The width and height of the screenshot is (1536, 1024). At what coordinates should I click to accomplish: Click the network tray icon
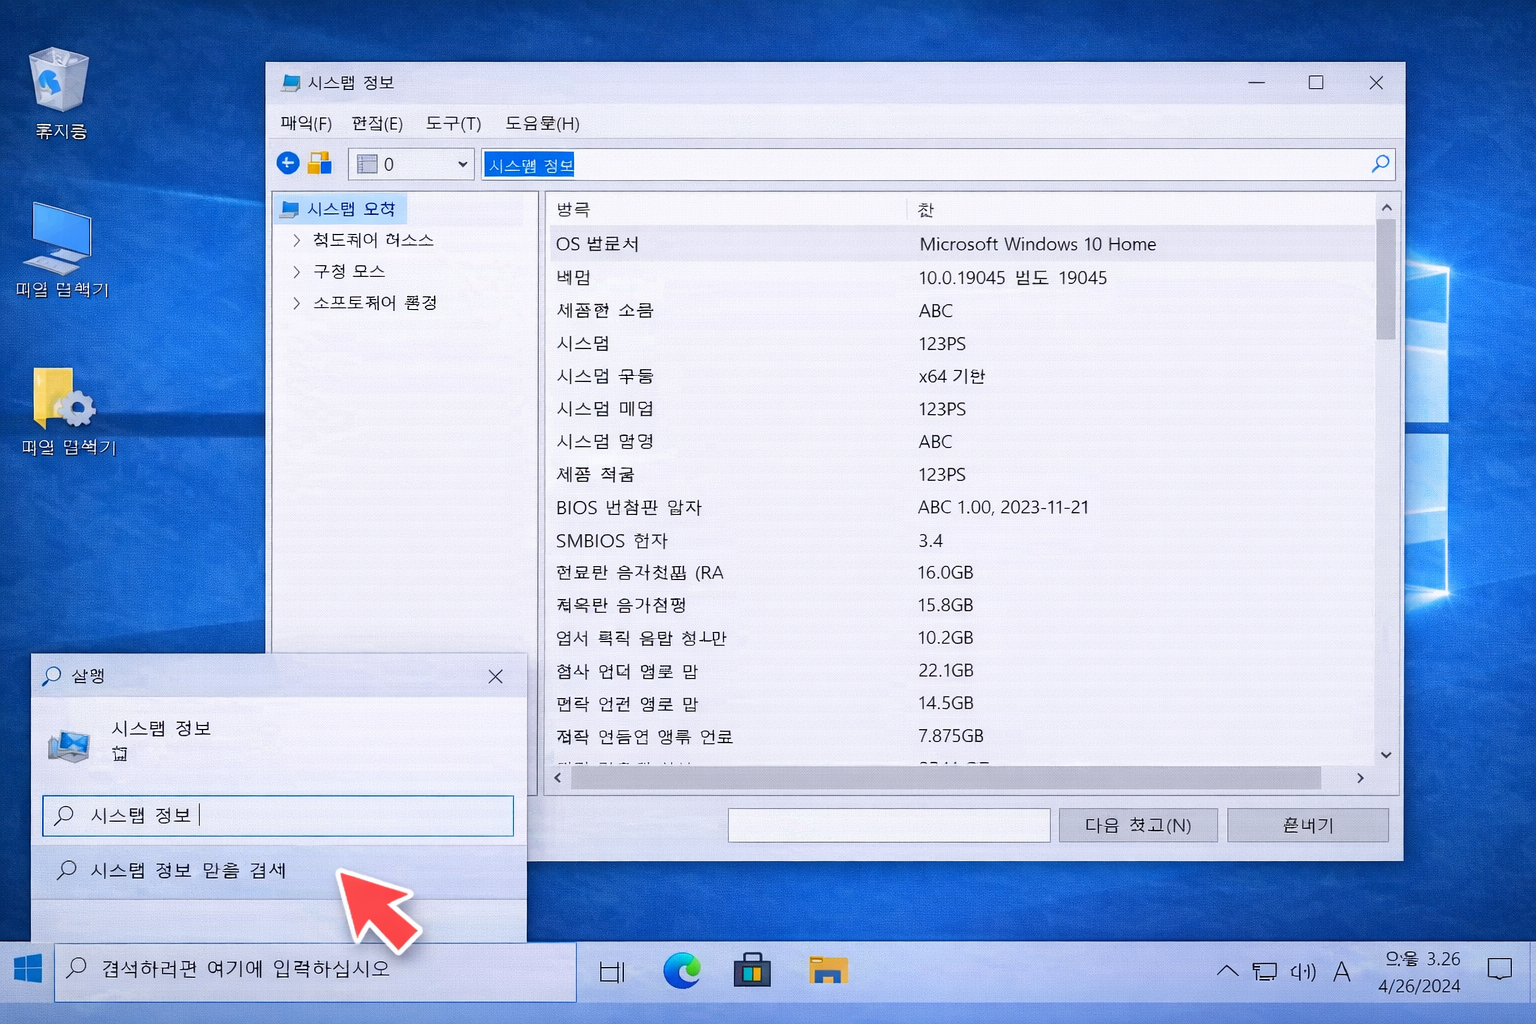click(x=1264, y=971)
